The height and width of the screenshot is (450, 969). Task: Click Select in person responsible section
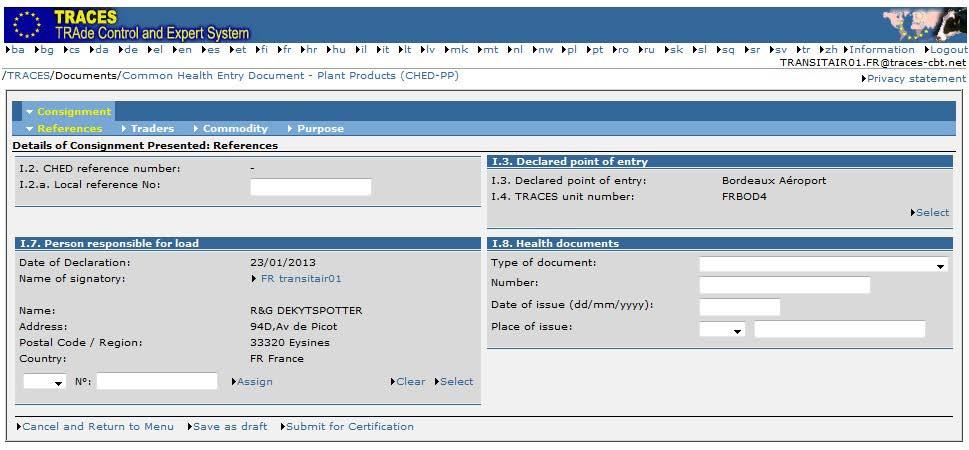click(454, 382)
